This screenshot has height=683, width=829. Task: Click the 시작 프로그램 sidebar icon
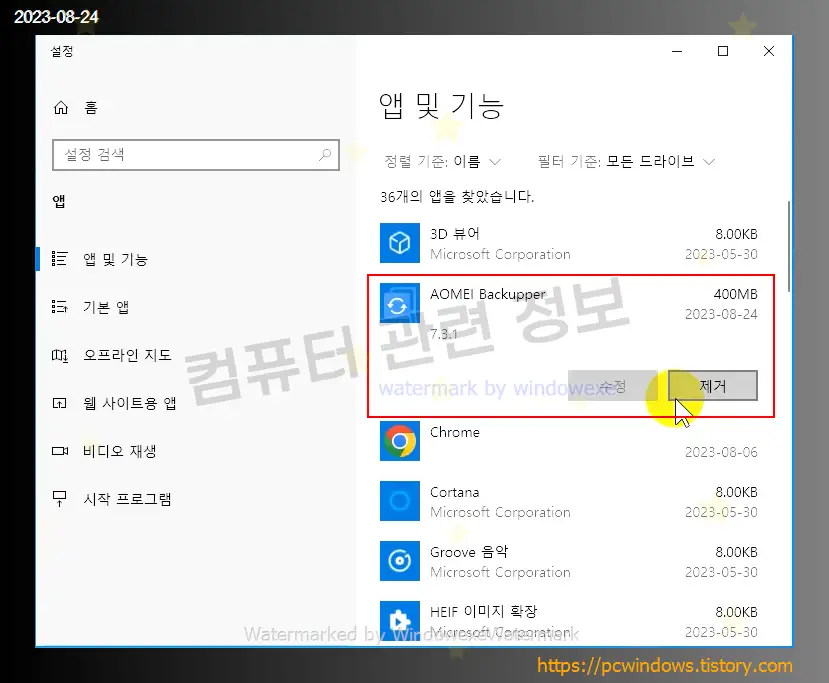tap(59, 499)
